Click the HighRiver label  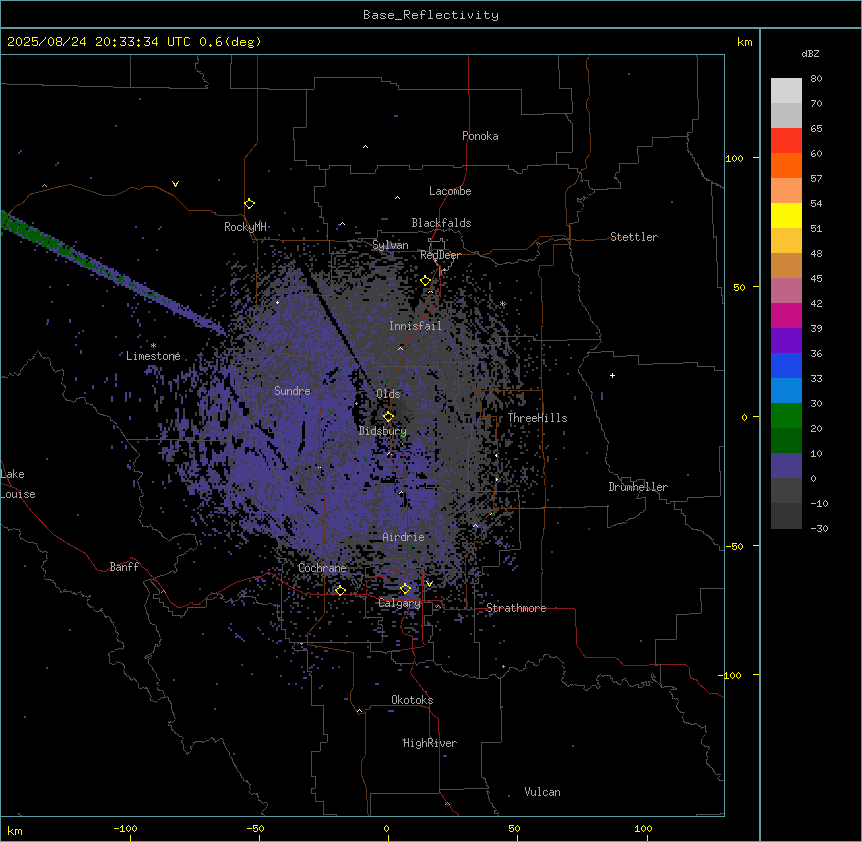coord(430,743)
